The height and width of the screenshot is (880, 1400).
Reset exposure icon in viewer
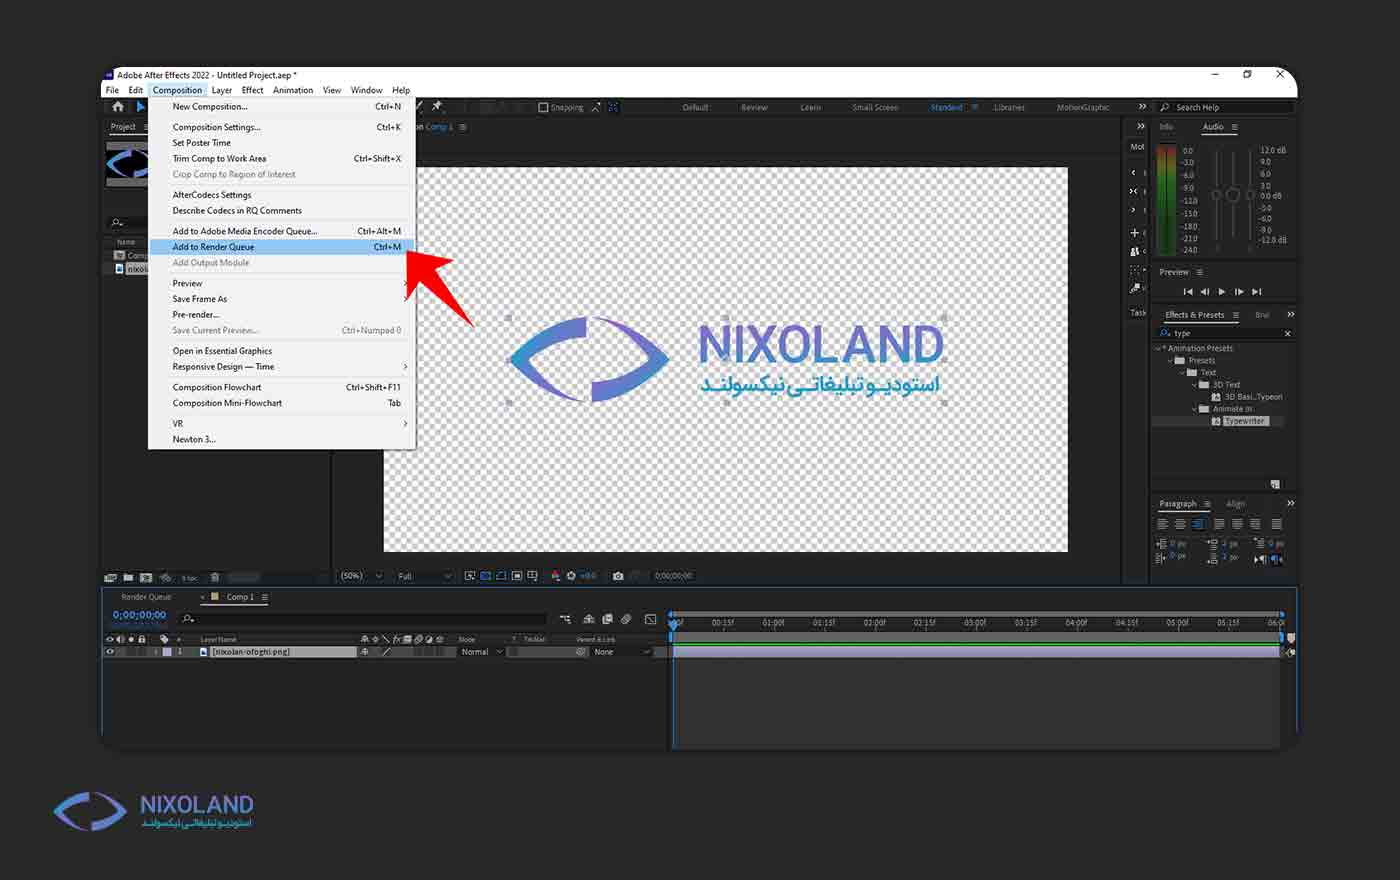point(571,576)
